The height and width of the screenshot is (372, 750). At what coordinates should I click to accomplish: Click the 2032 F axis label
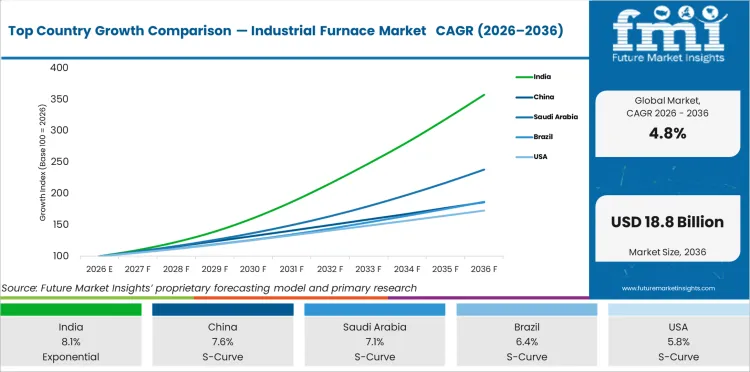[x=330, y=269]
